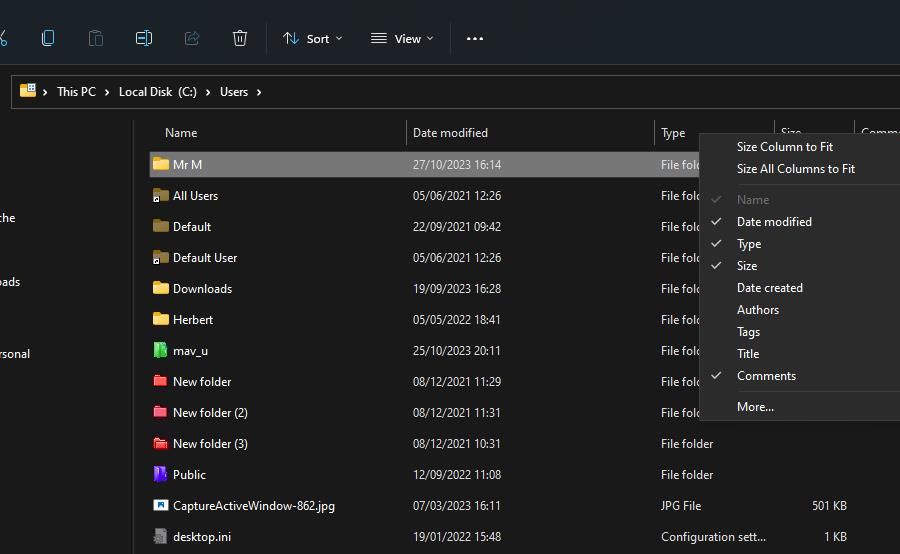Click the Delete trash icon

[x=240, y=38]
